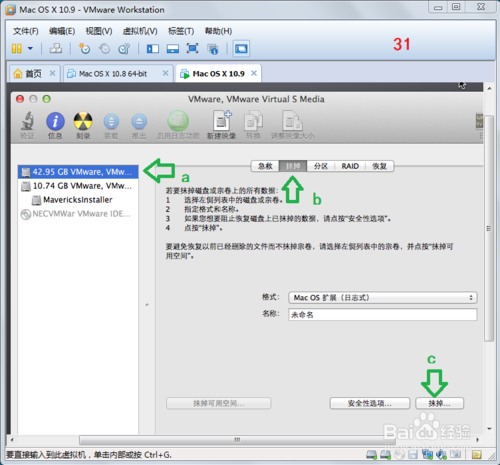
Task: Open the 虚拟机(V) menu
Action: pos(140,31)
